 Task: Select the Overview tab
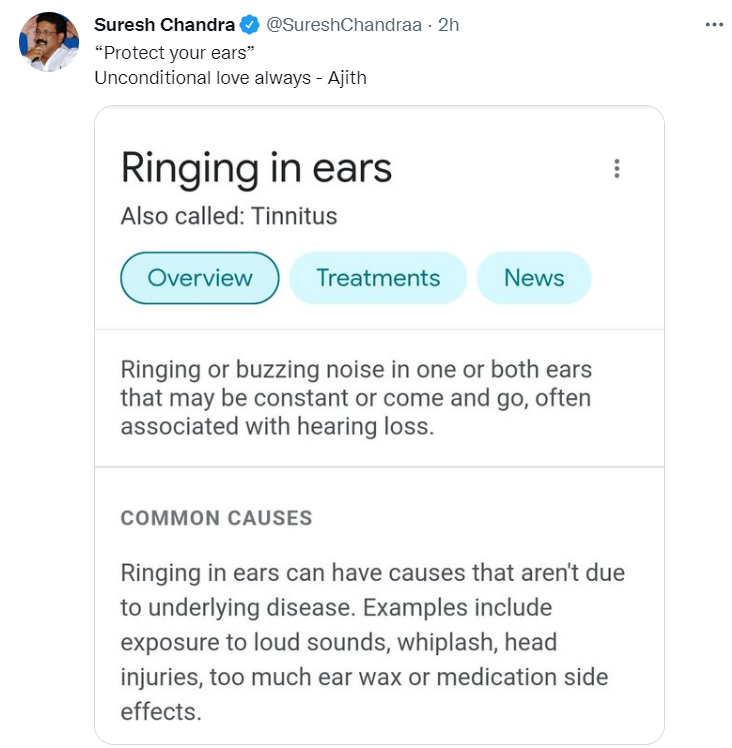200,278
